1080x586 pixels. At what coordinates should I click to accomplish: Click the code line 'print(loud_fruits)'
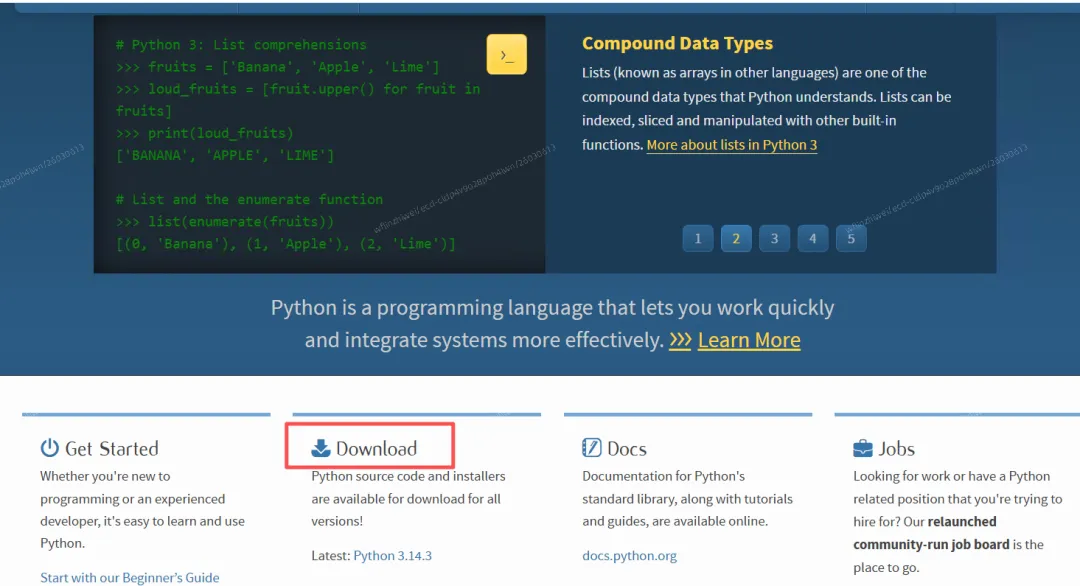point(220,133)
